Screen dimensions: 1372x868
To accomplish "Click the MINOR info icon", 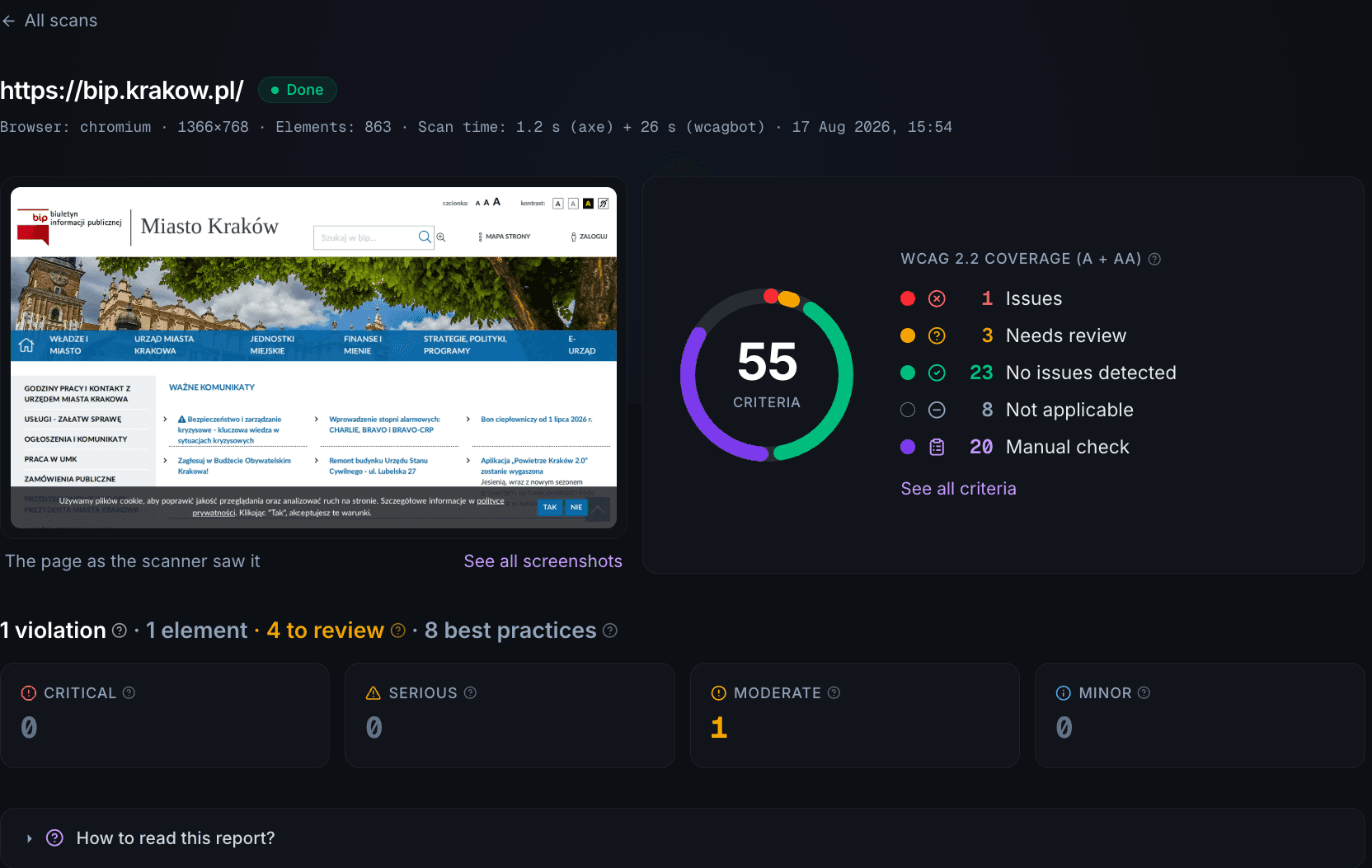I will tap(1063, 693).
